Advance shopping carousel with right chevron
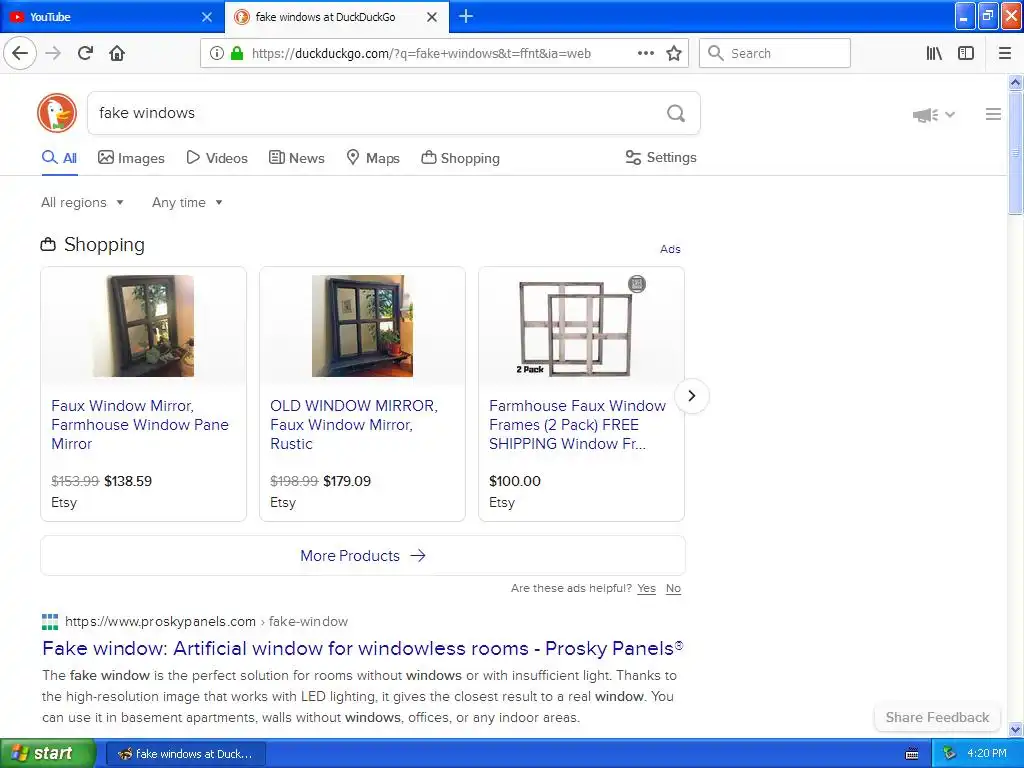Viewport: 1024px width, 768px height. tap(692, 396)
